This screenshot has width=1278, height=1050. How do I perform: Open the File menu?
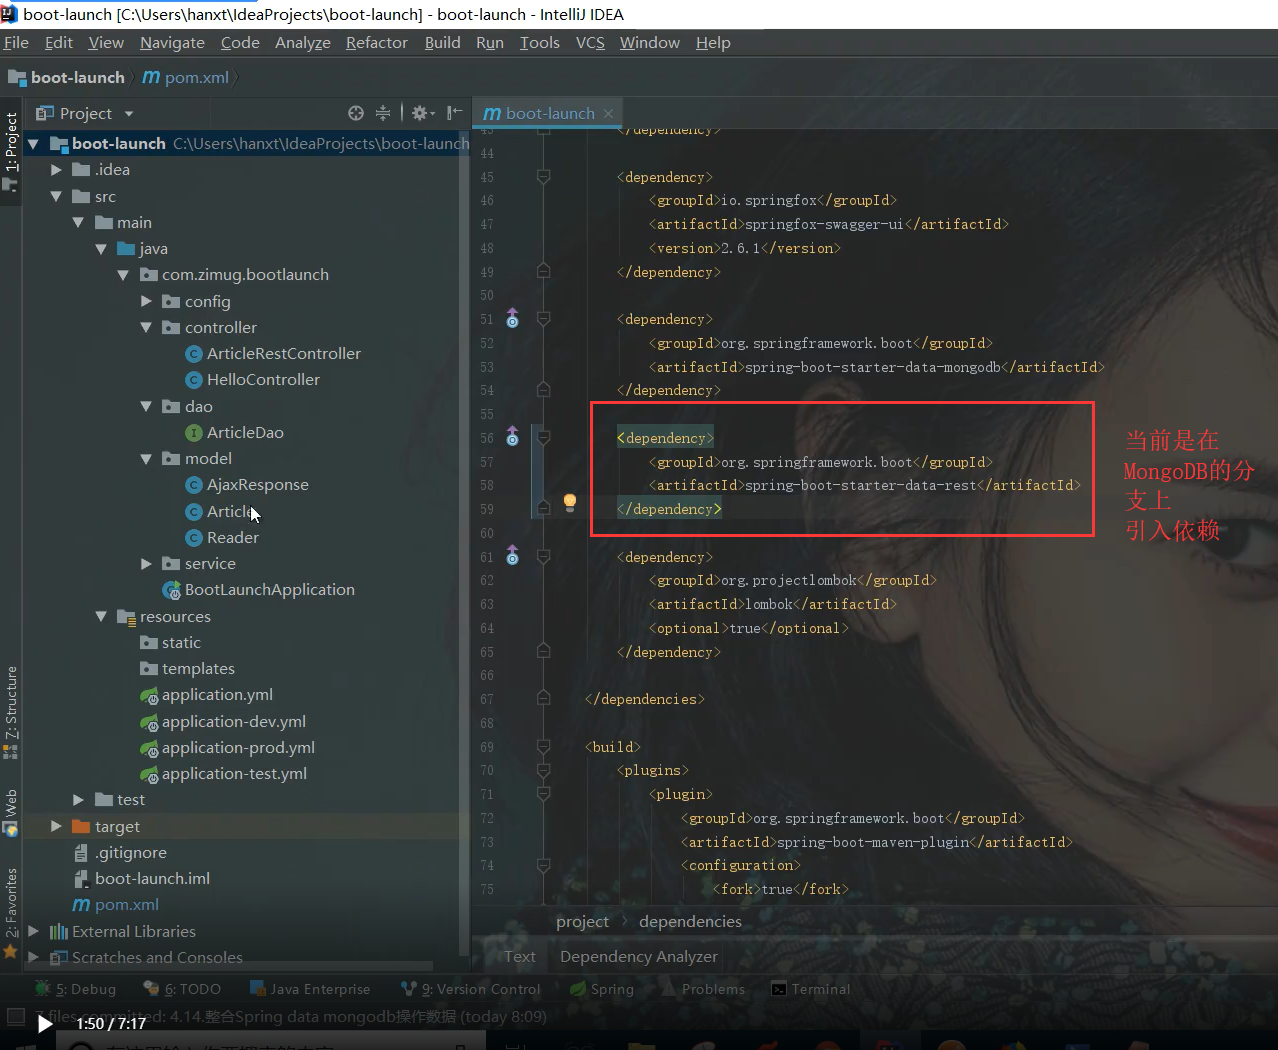pos(16,42)
